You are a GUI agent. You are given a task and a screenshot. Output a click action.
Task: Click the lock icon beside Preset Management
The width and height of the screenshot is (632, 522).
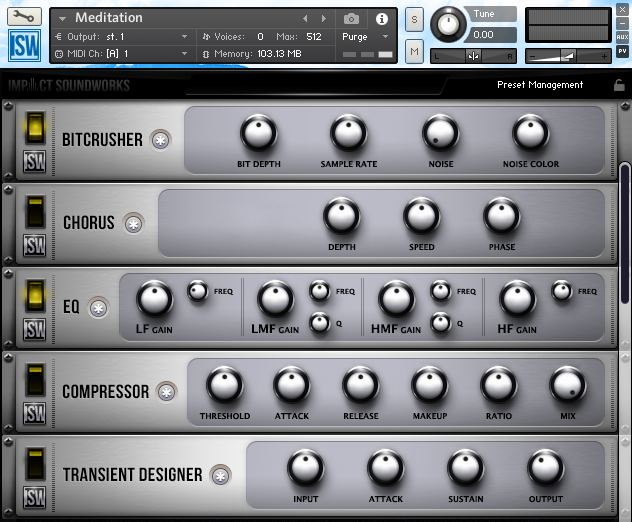click(619, 85)
